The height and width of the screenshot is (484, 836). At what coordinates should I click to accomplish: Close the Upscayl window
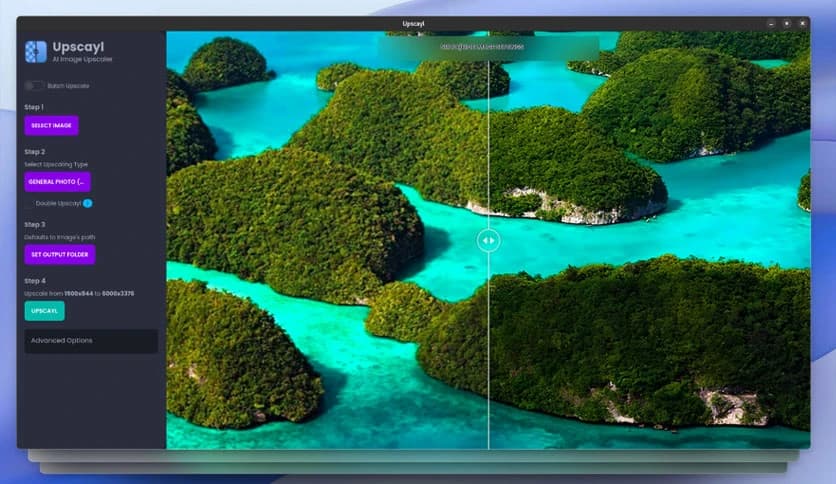coord(802,23)
